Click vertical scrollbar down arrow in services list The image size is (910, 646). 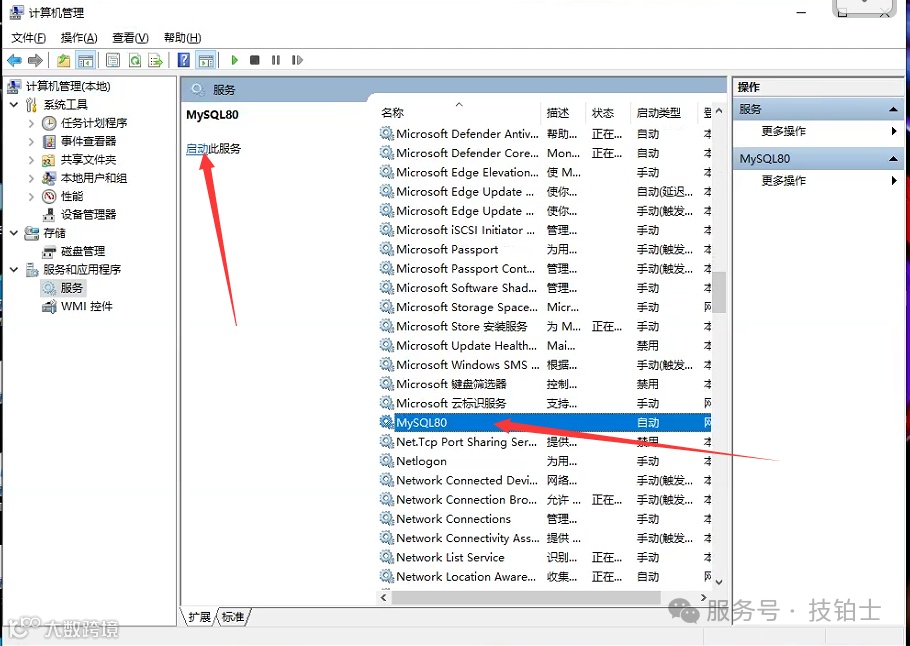[719, 582]
